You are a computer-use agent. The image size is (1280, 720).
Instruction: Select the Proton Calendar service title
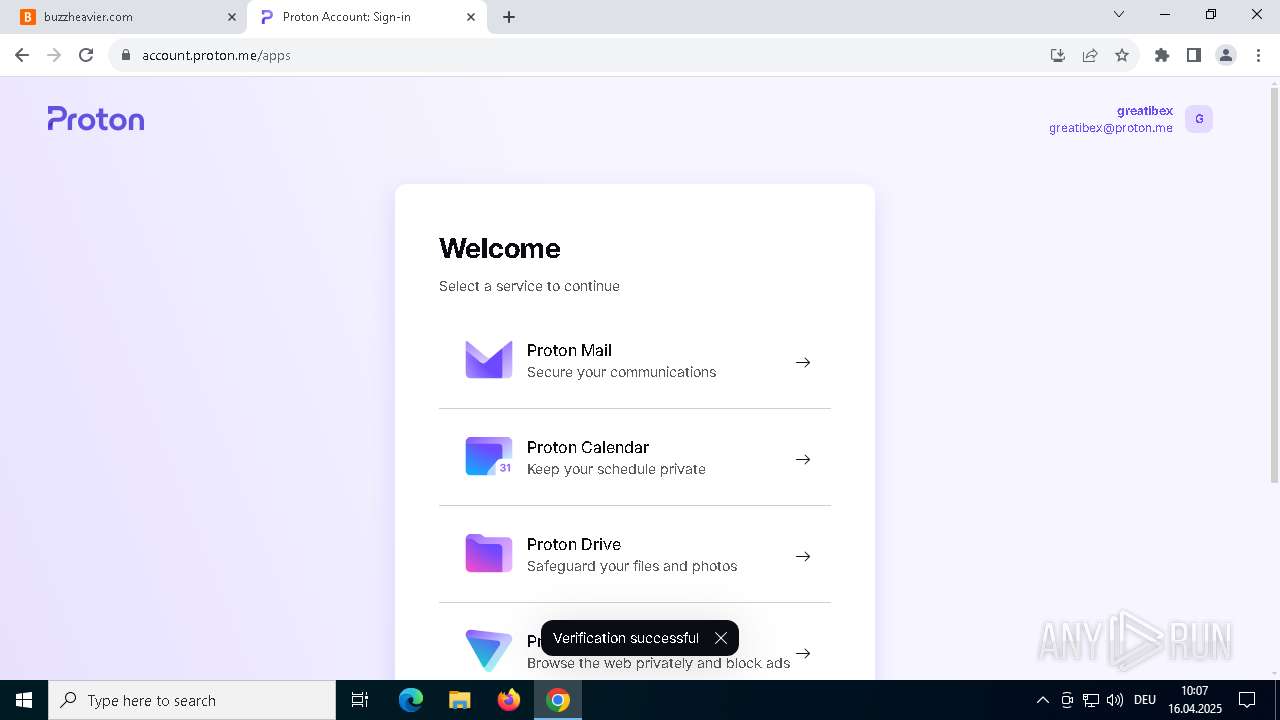click(x=588, y=447)
